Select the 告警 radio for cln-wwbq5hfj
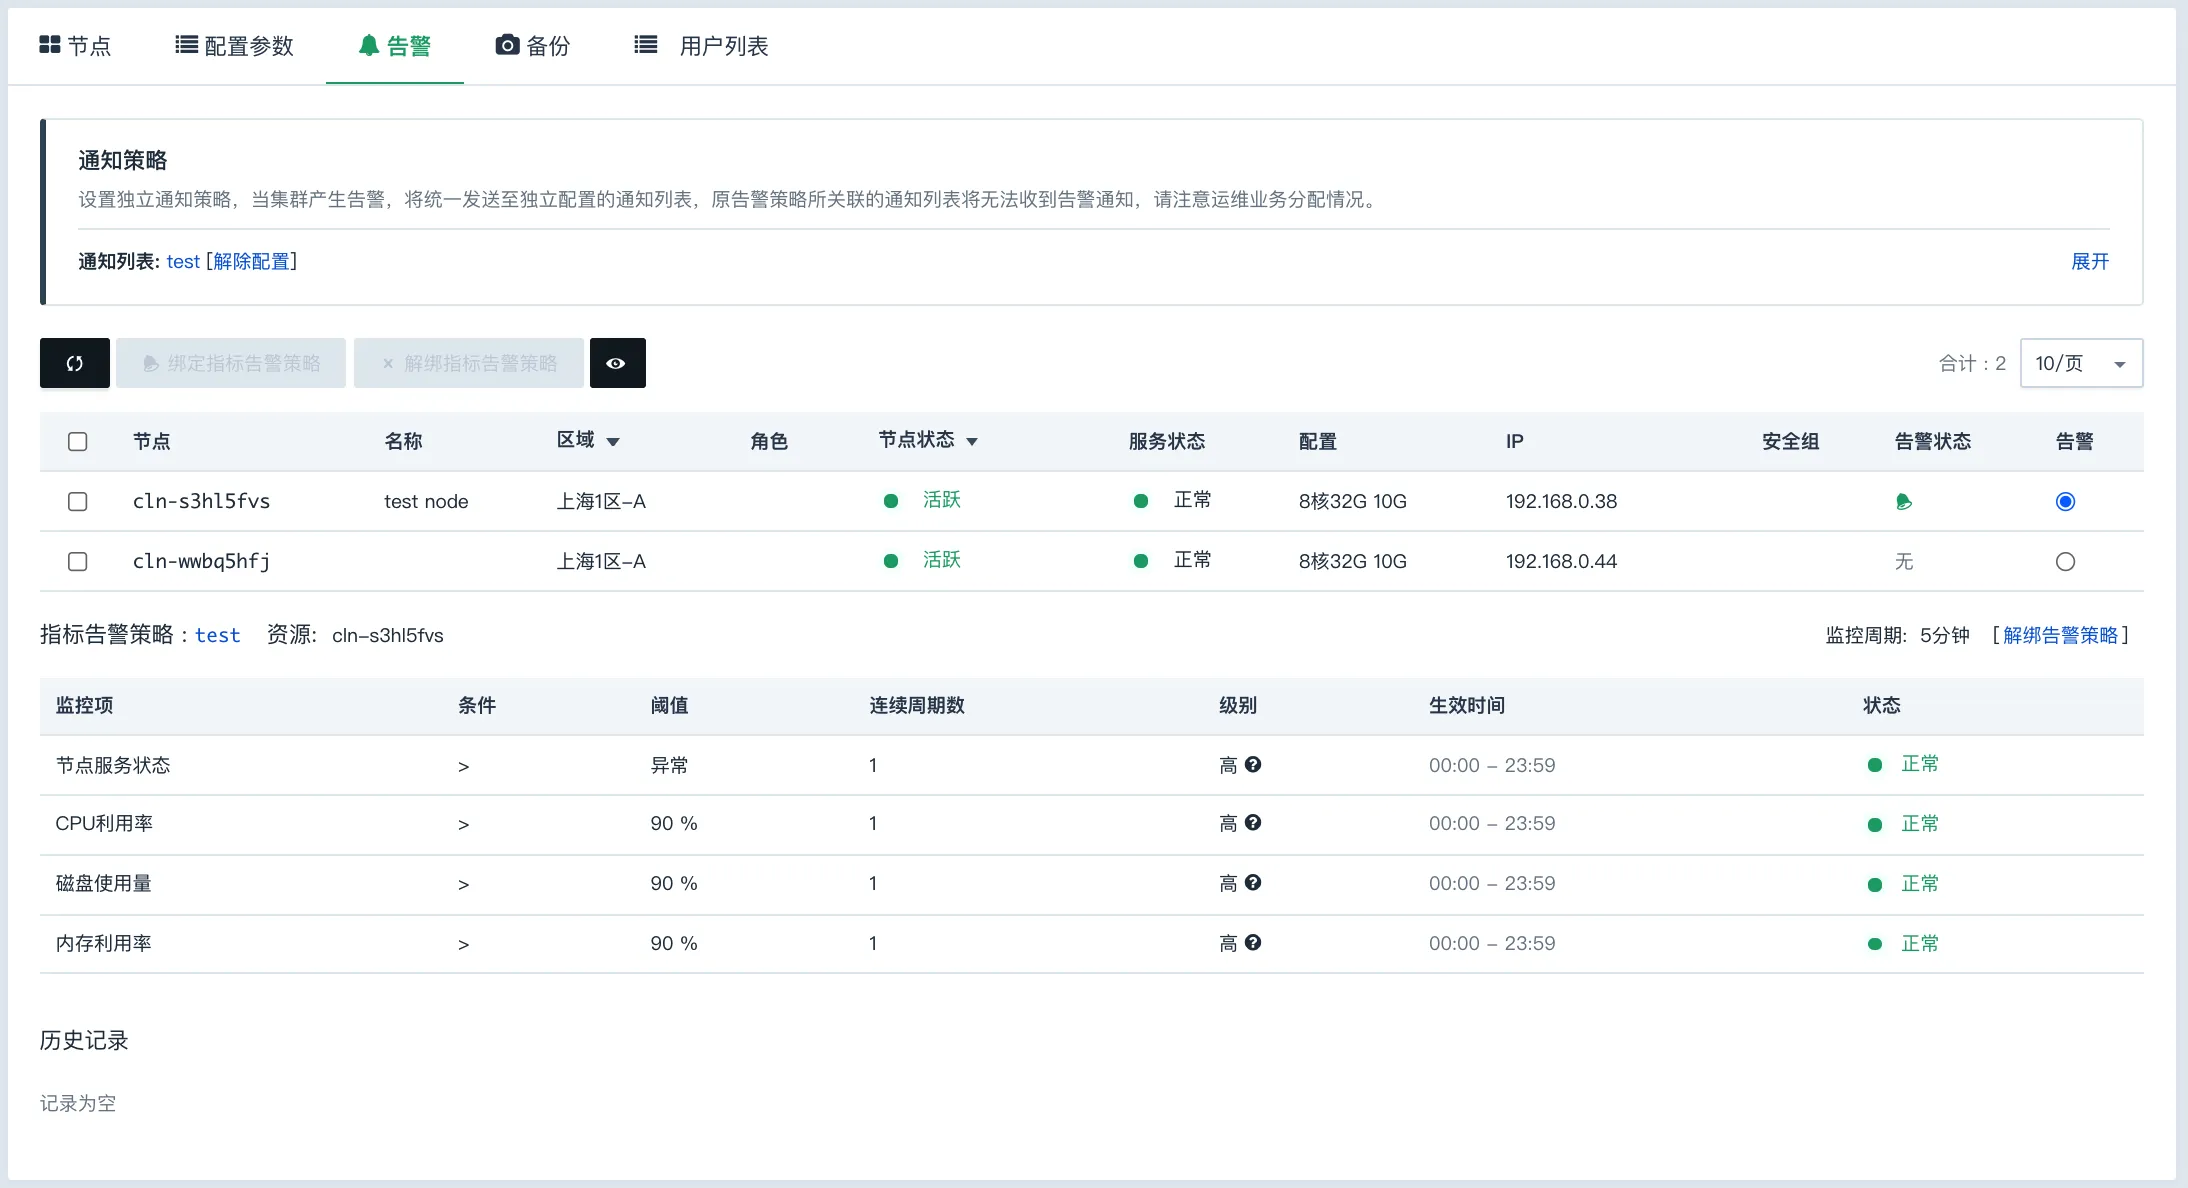The image size is (2188, 1188). (x=2066, y=561)
